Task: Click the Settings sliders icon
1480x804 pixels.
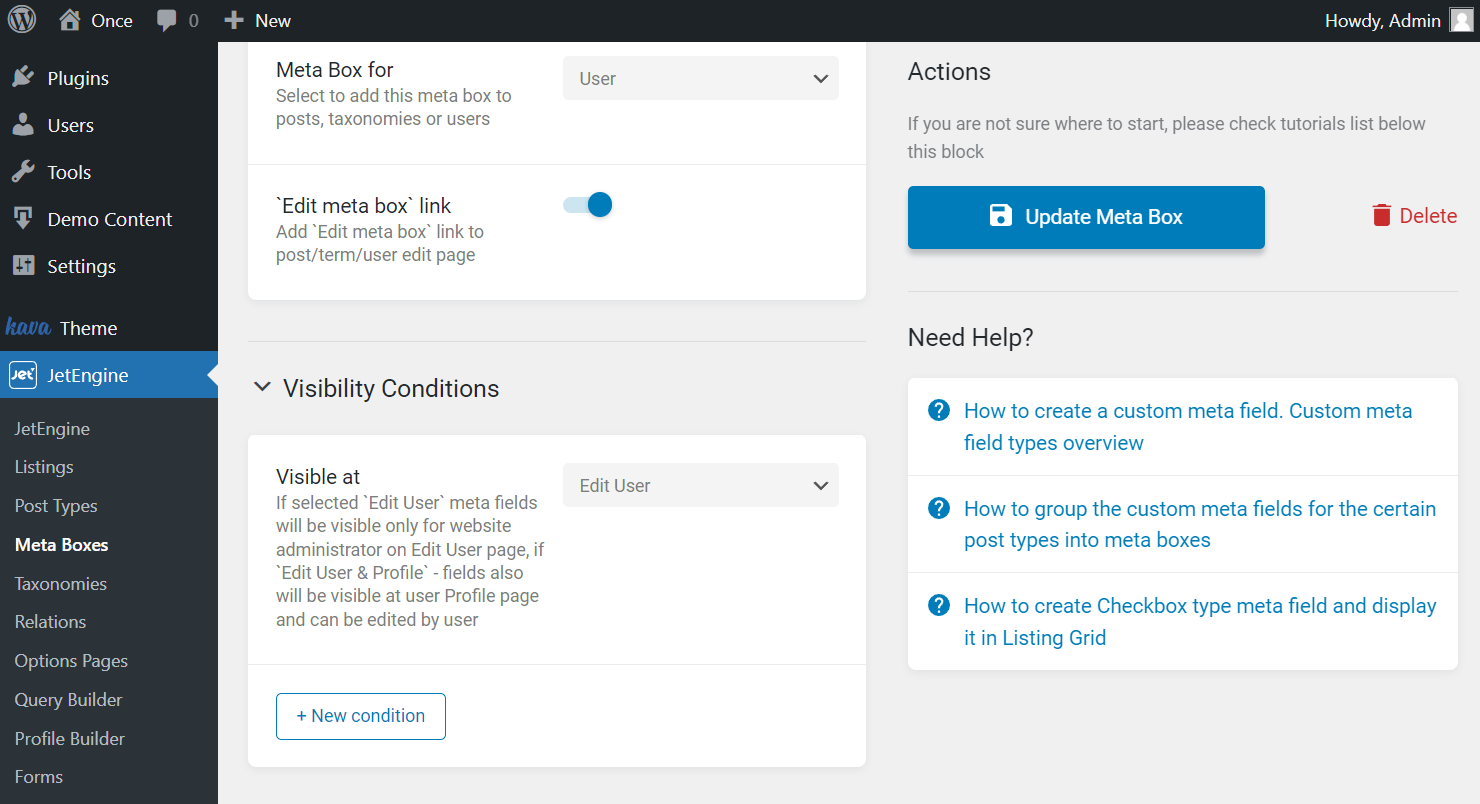Action: 23,266
